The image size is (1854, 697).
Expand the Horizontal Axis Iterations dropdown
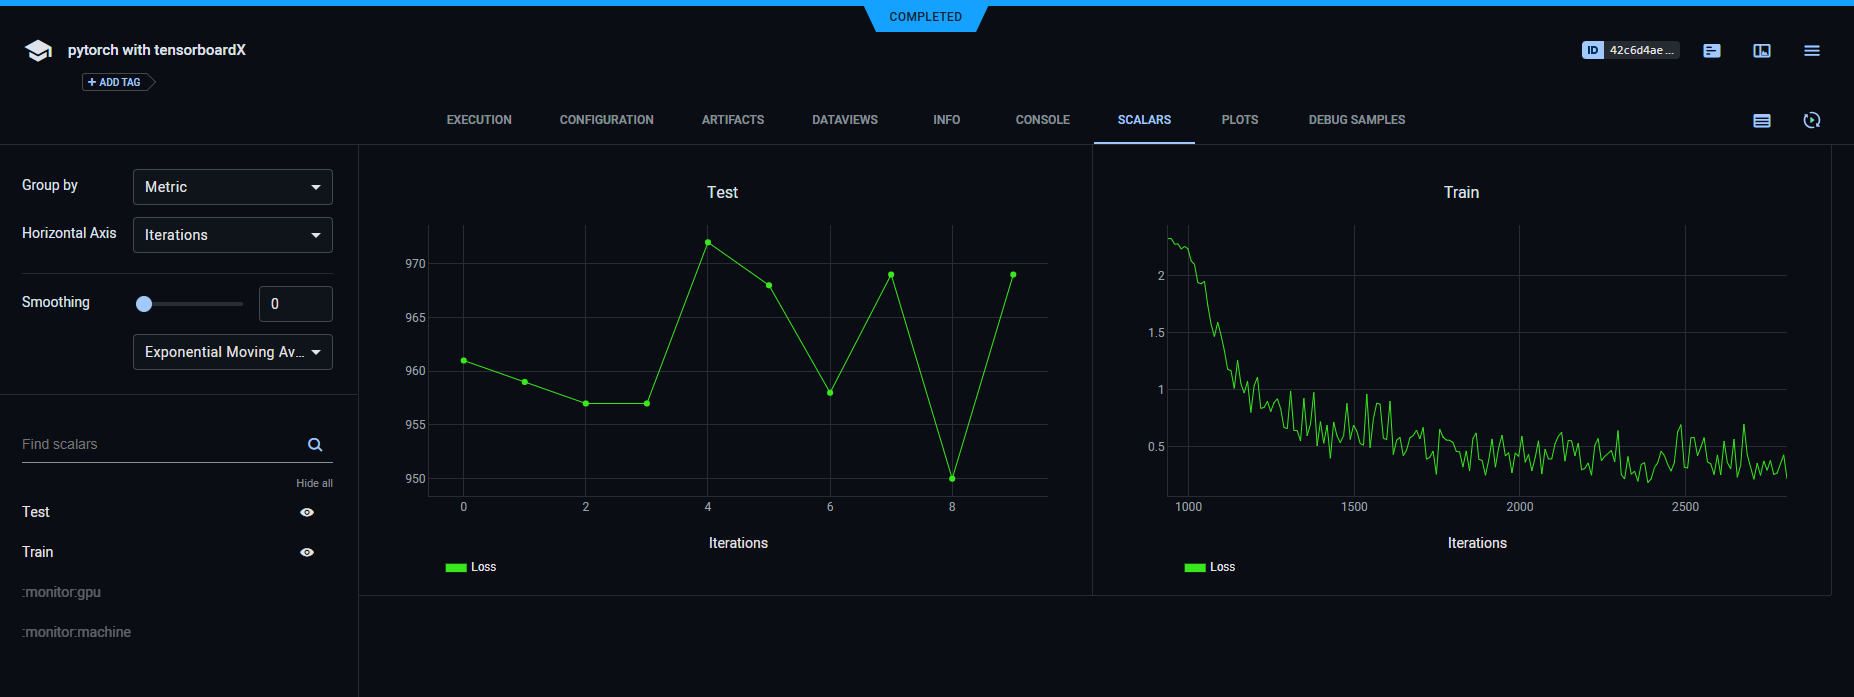point(232,235)
